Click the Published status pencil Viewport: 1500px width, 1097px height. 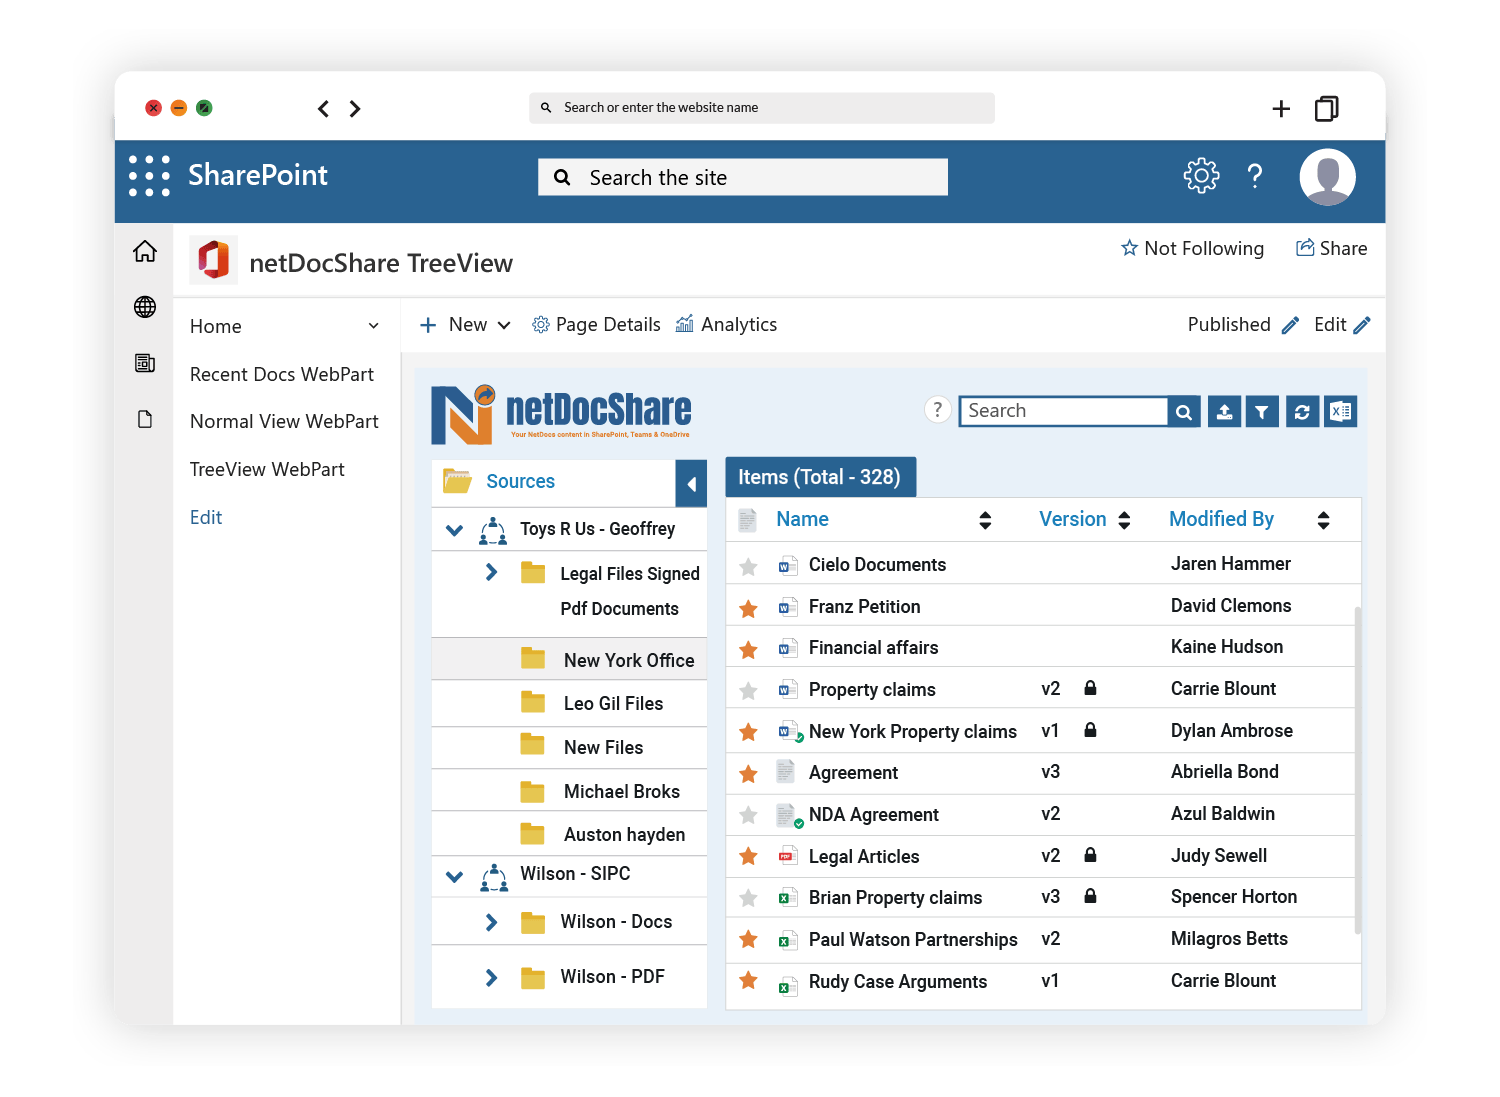(1290, 325)
